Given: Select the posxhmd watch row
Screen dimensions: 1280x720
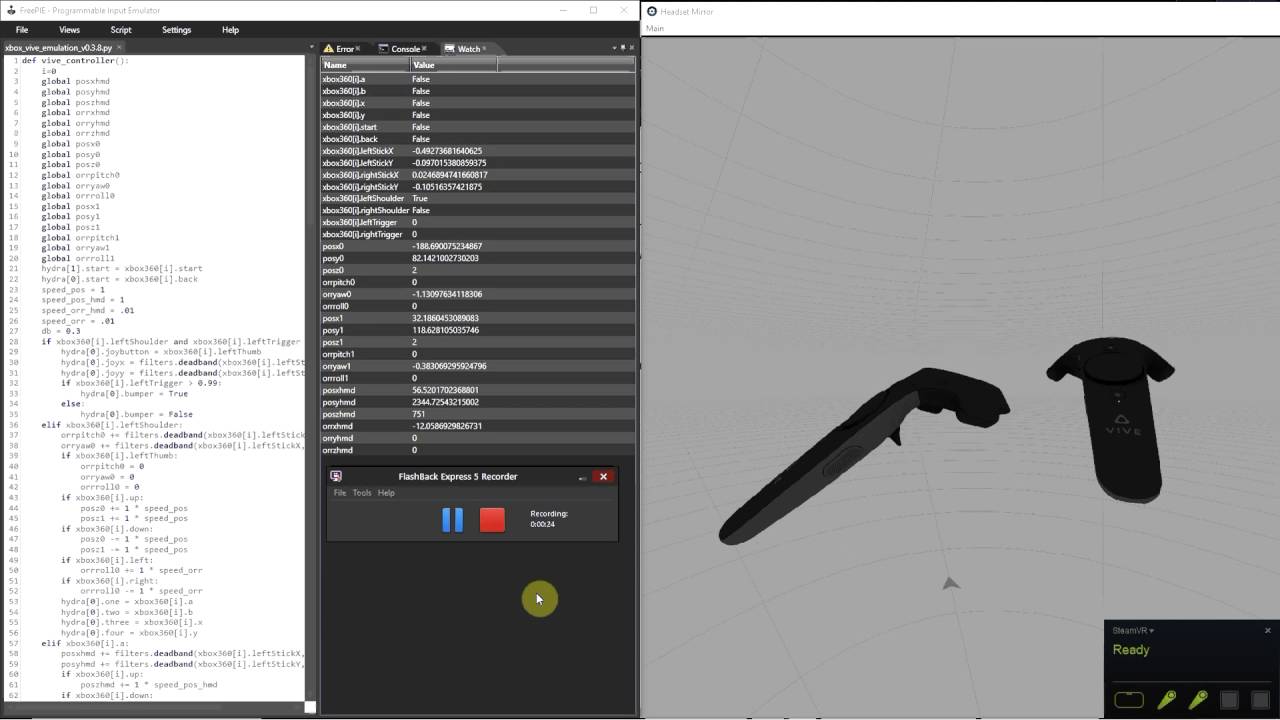Looking at the screenshot, I should pos(478,390).
